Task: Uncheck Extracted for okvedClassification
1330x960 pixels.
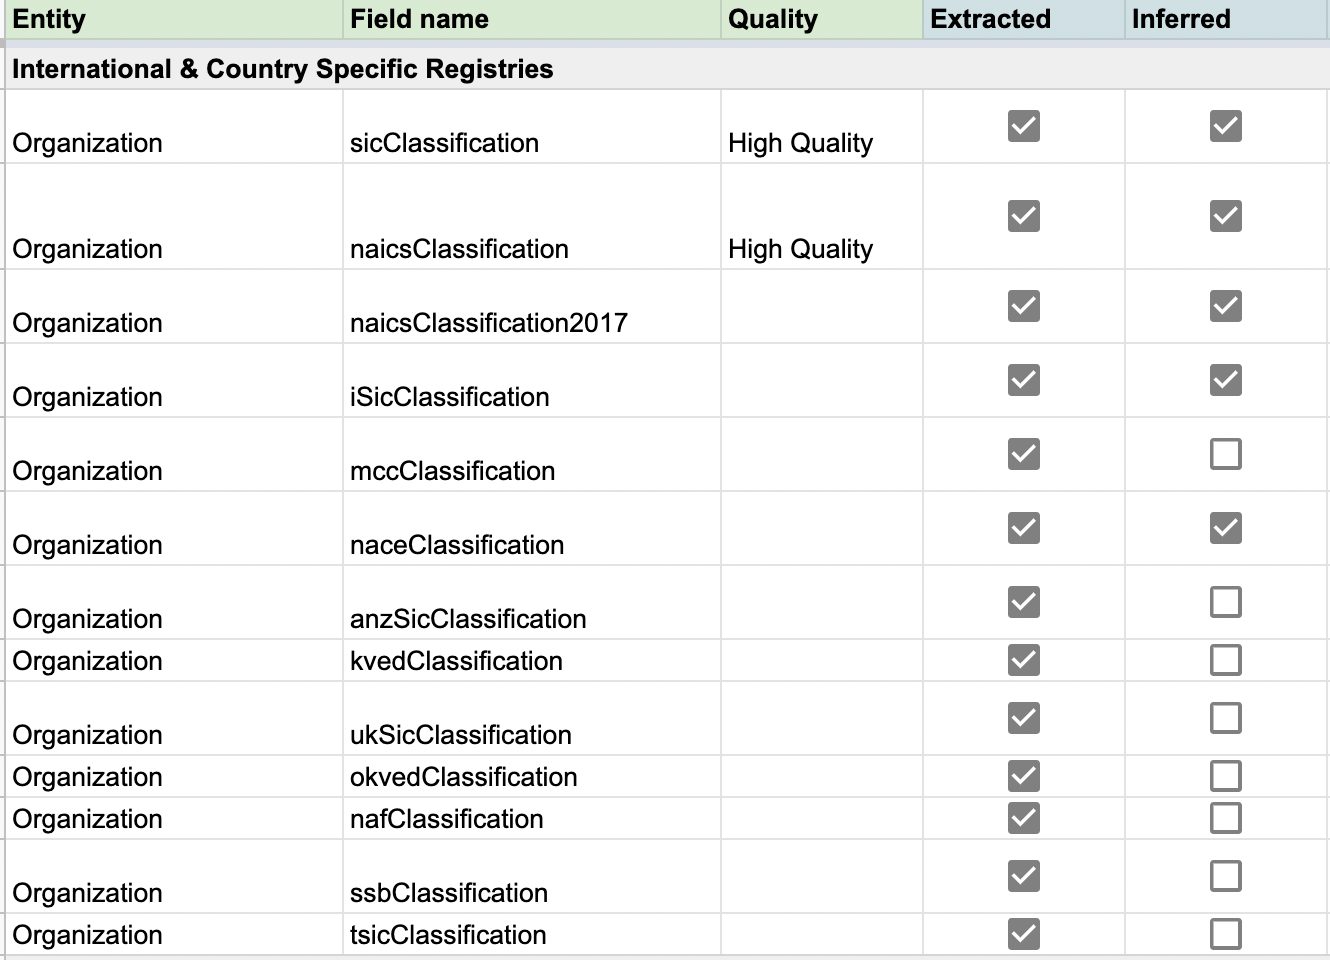Action: click(x=1022, y=776)
